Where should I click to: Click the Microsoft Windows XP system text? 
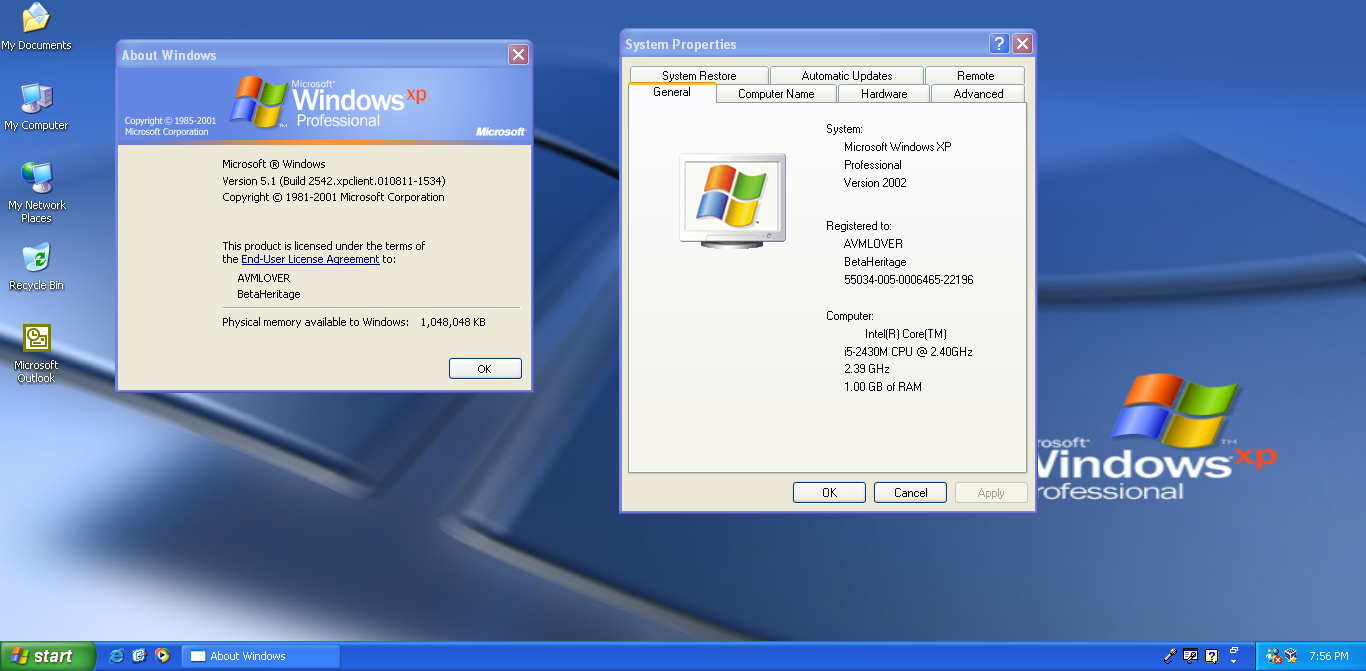pyautogui.click(x=897, y=147)
